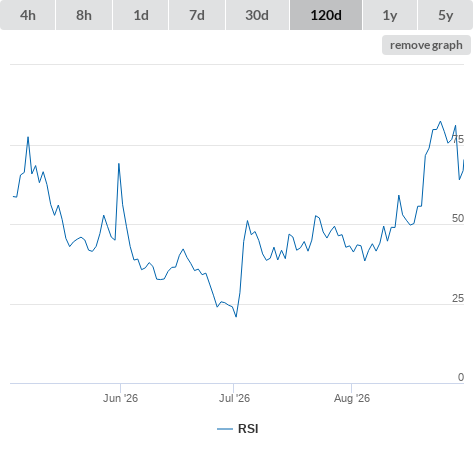Open the 1y time range
Image resolution: width=474 pixels, height=455 pixels.
coord(390,15)
